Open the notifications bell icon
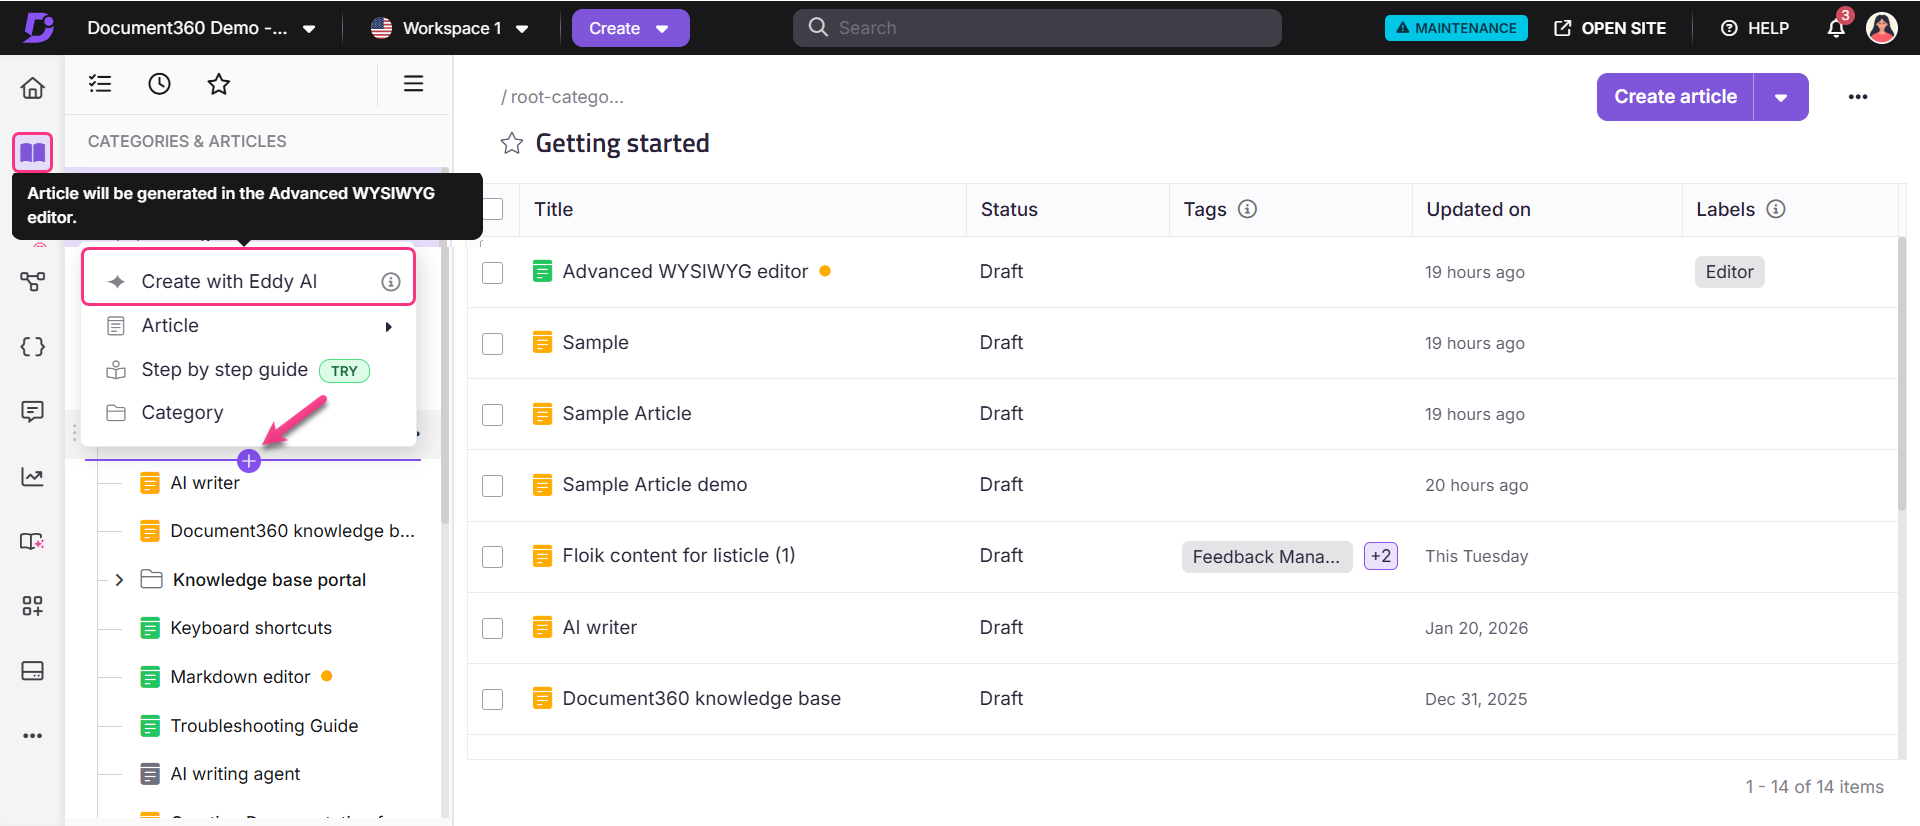The image size is (1920, 826). [1835, 28]
